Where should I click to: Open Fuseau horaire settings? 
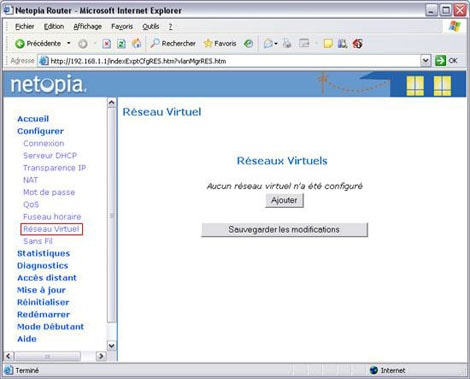pyautogui.click(x=52, y=217)
